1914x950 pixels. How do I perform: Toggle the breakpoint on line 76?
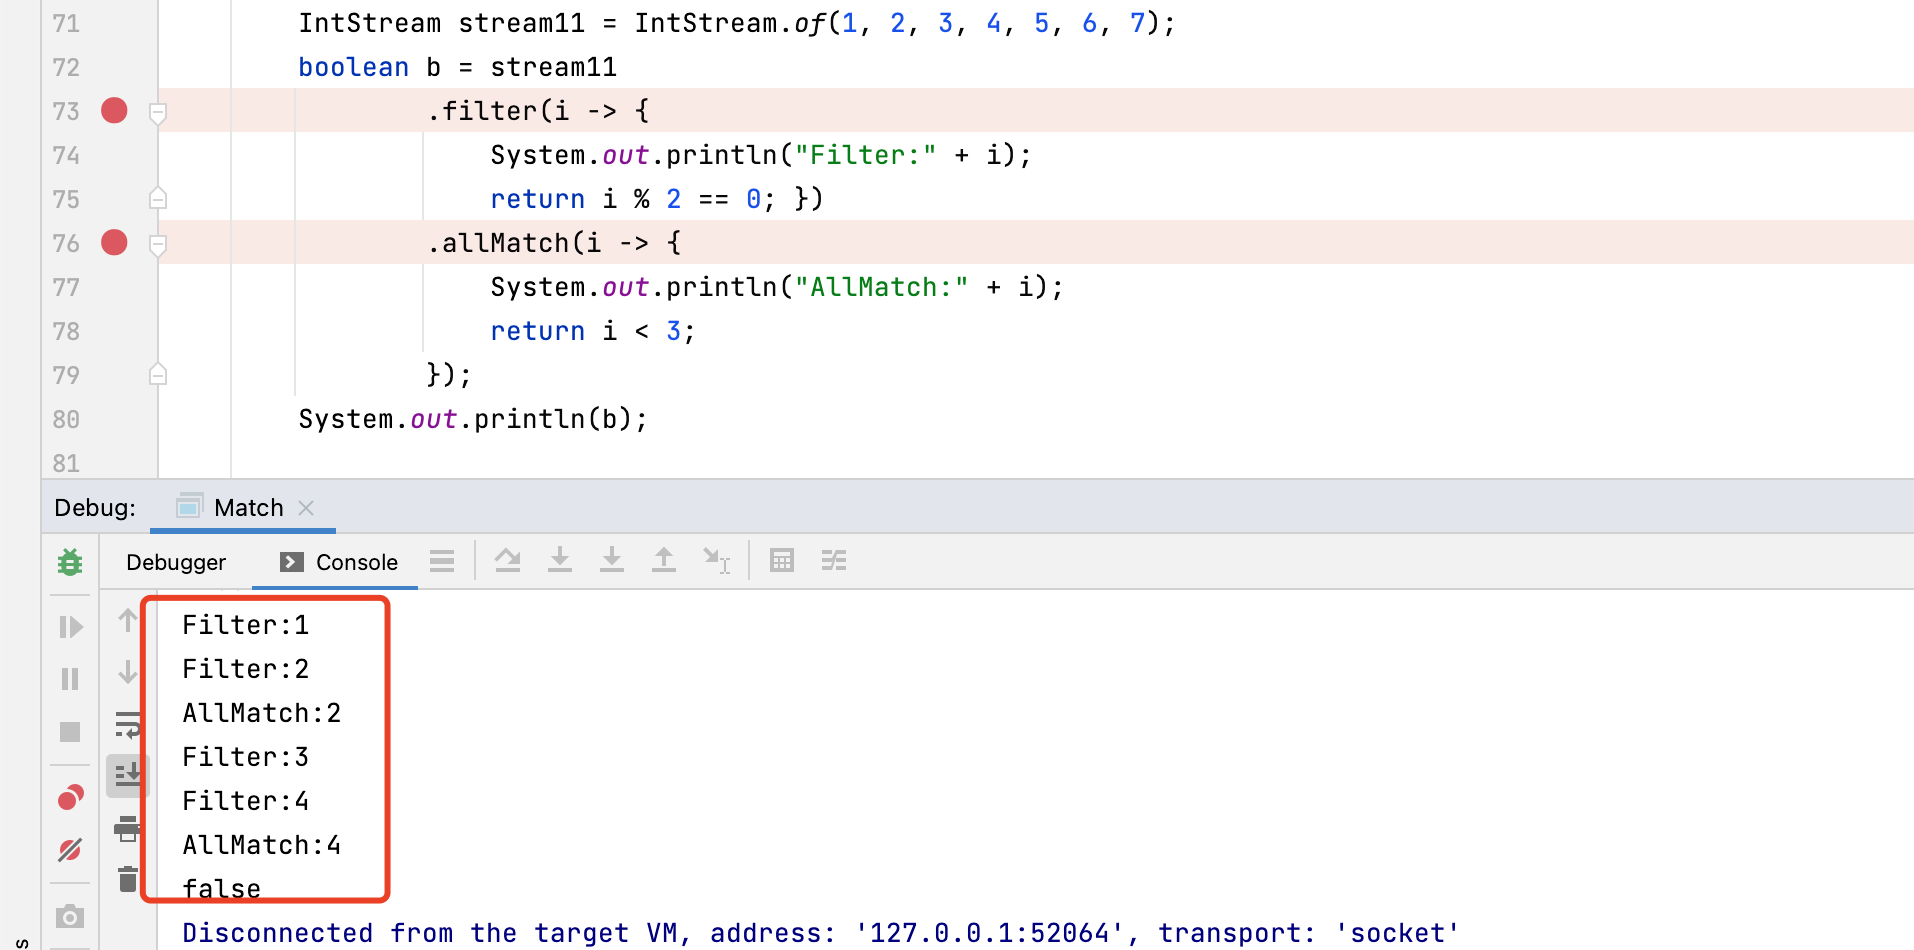(115, 242)
